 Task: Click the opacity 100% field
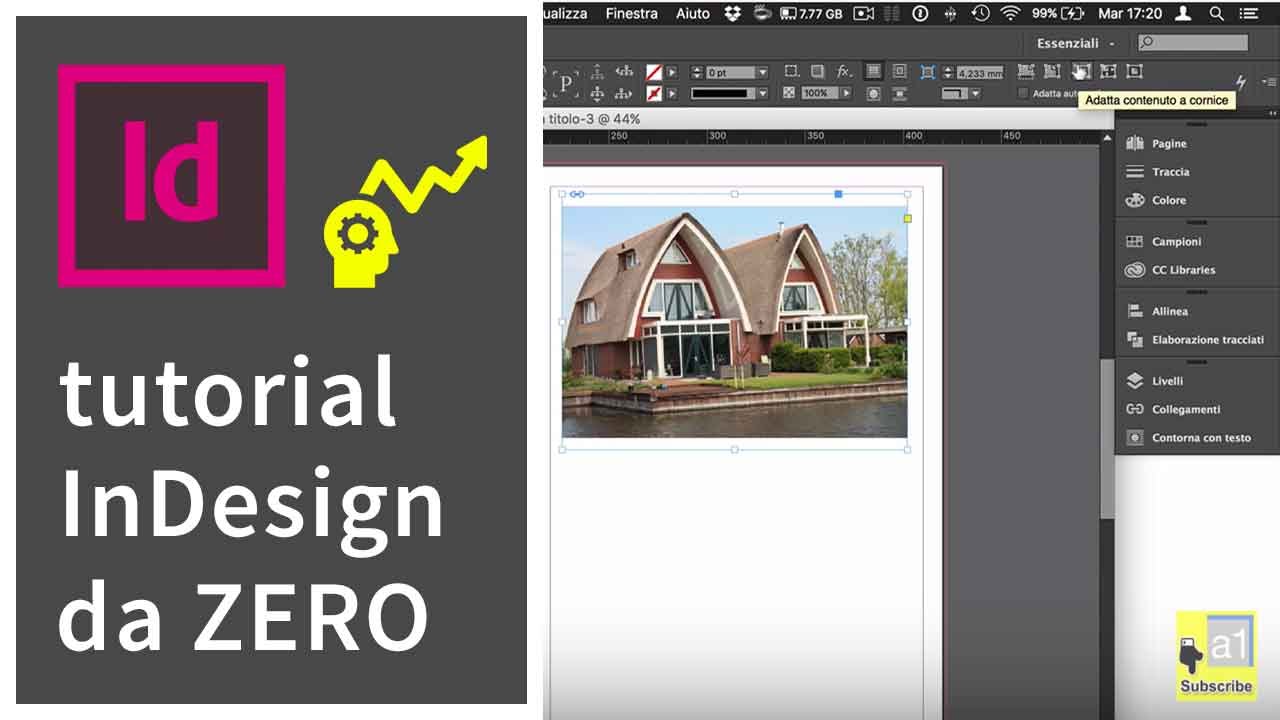(820, 93)
